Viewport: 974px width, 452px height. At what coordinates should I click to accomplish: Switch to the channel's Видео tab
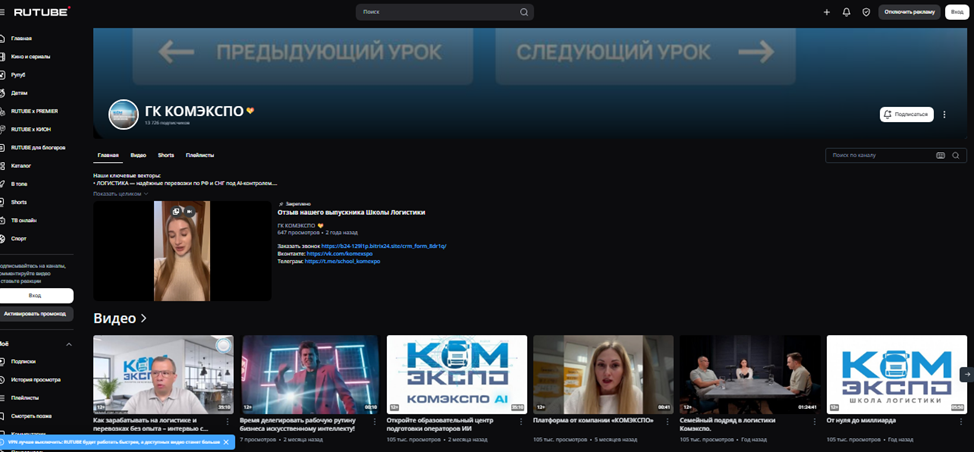pos(138,155)
